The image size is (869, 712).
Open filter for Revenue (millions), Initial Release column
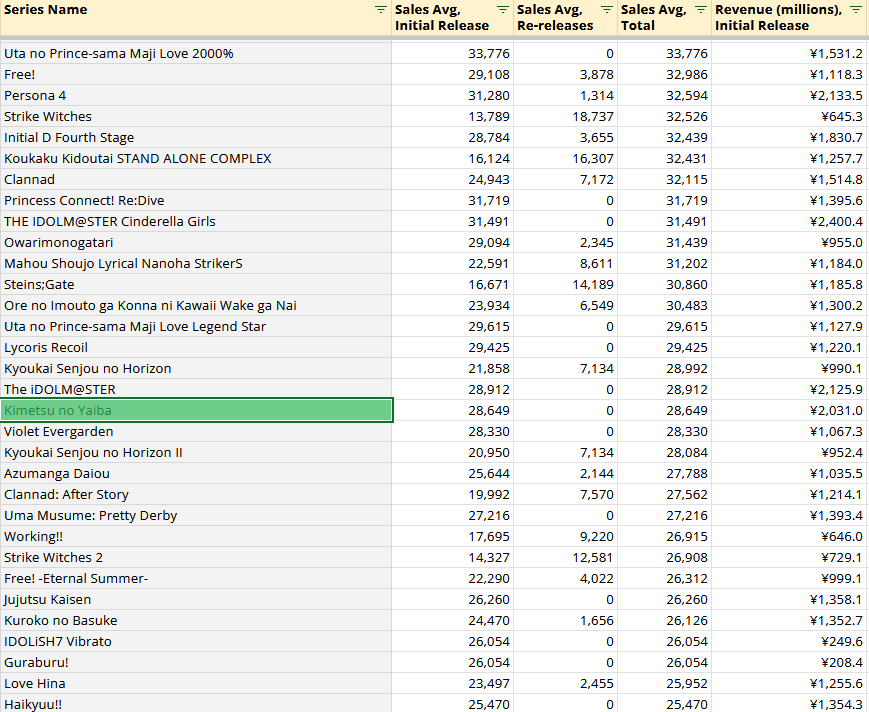pyautogui.click(x=856, y=9)
